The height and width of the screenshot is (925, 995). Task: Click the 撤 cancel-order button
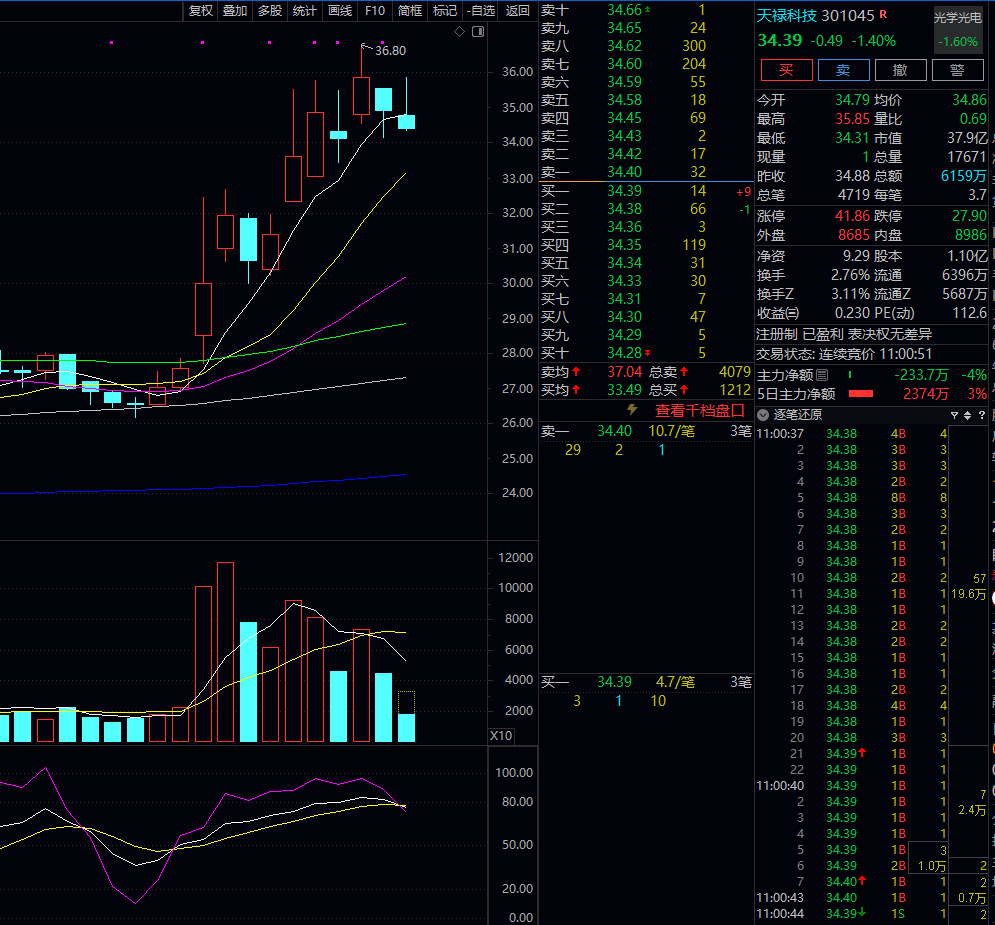pos(900,70)
